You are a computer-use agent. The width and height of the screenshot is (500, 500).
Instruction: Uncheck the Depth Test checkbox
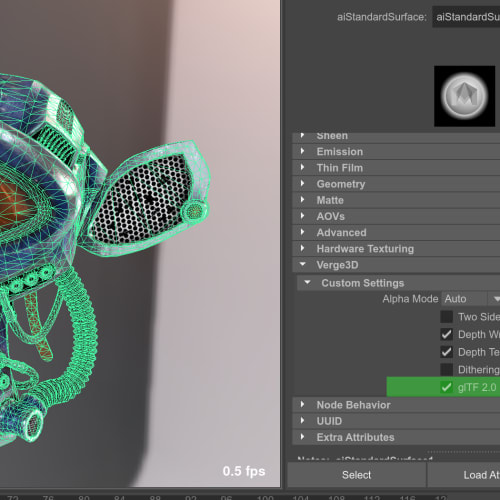446,352
